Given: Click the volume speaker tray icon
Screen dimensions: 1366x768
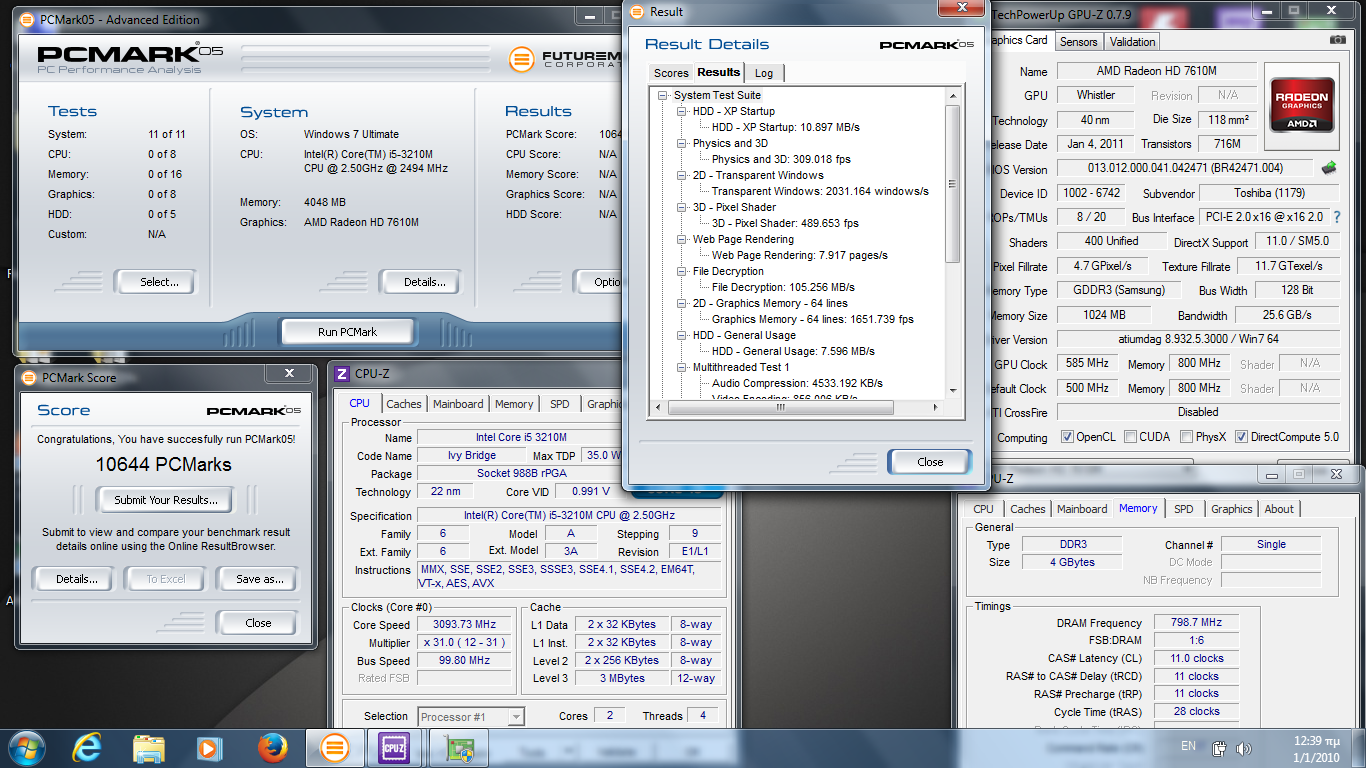Looking at the screenshot, I should point(1244,748).
